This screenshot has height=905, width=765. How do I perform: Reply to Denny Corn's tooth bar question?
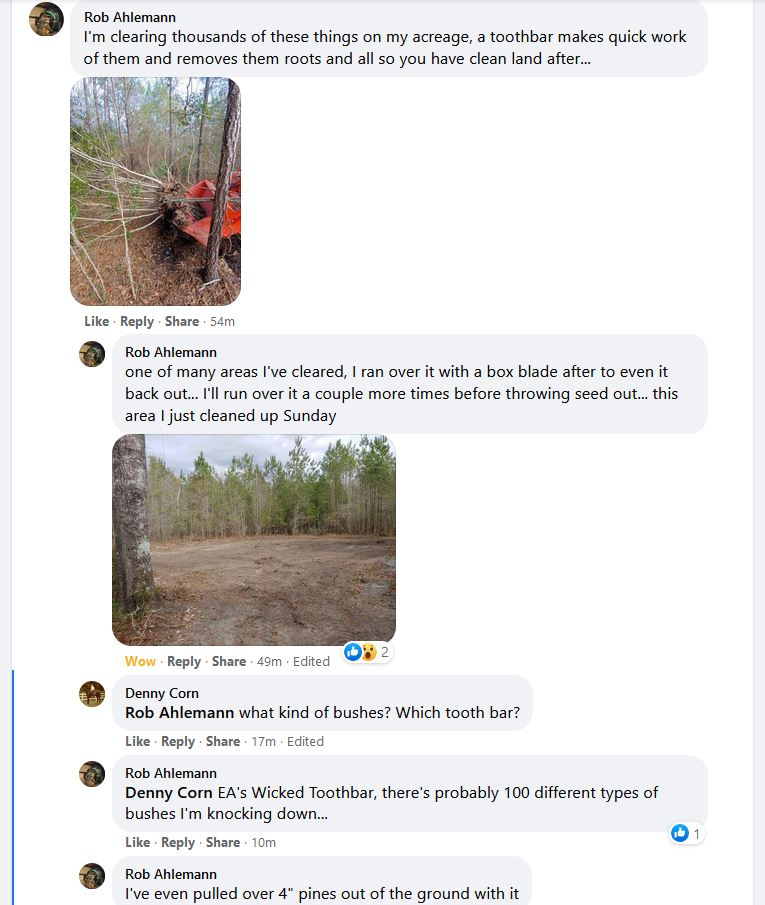[178, 741]
